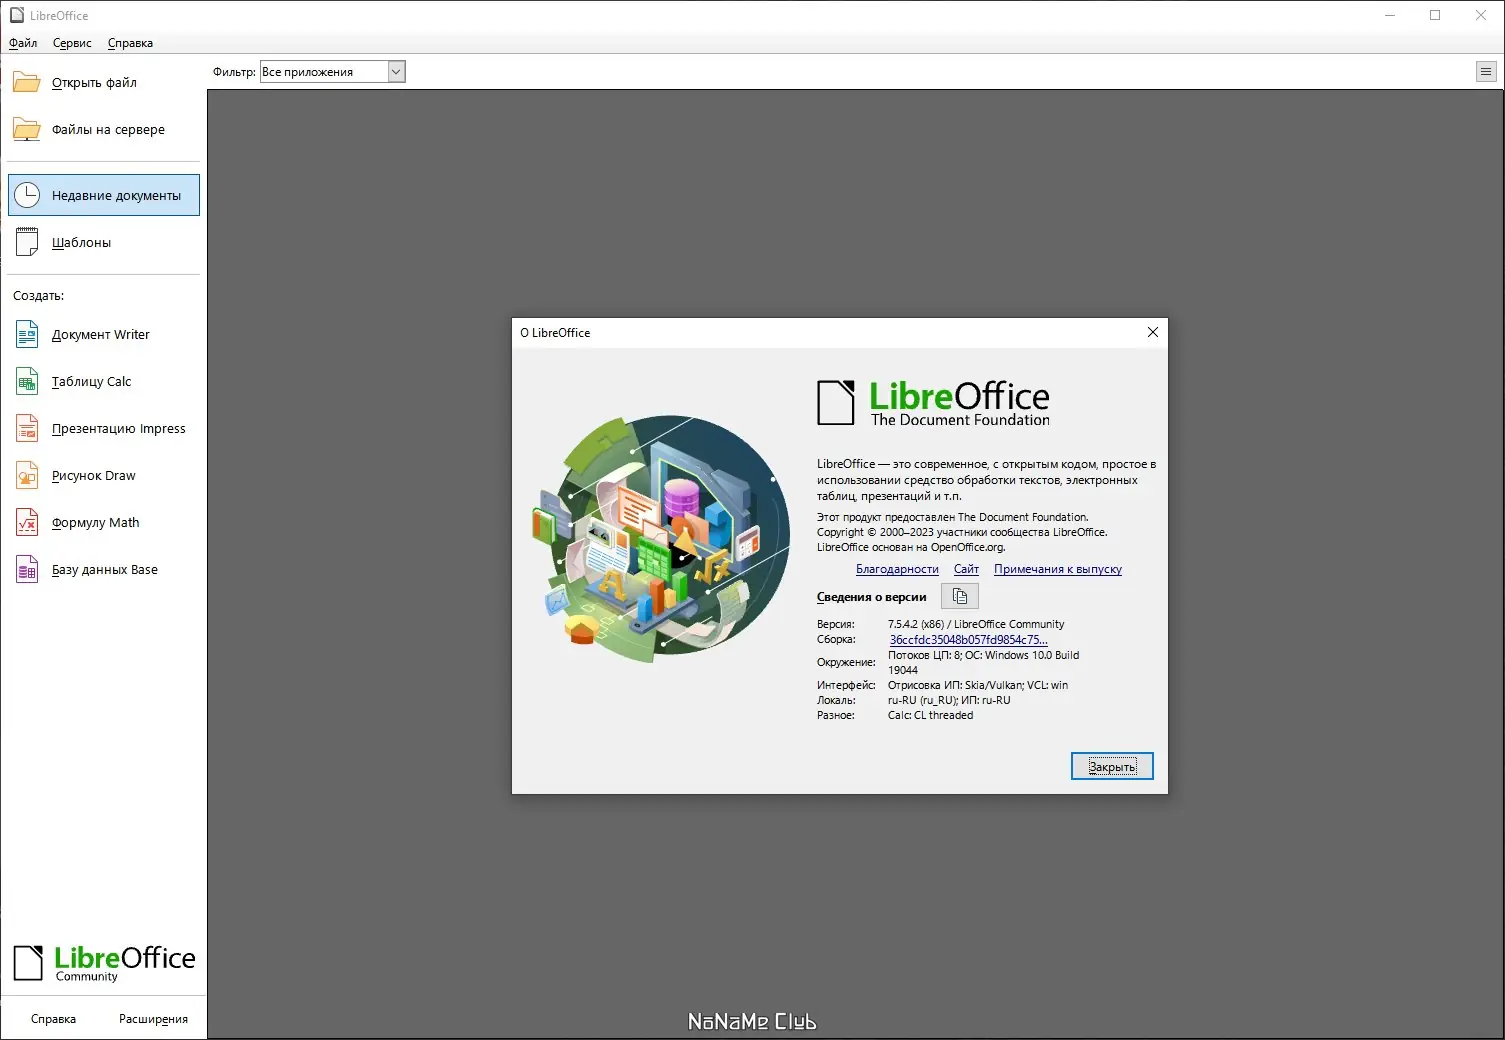The height and width of the screenshot is (1040, 1505).
Task: Click the Open File folder icon
Action: coord(27,82)
